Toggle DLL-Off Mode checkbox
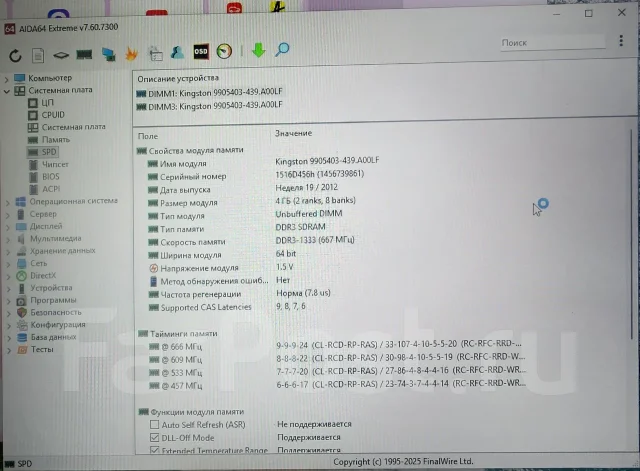640x471 pixels. tap(154, 438)
